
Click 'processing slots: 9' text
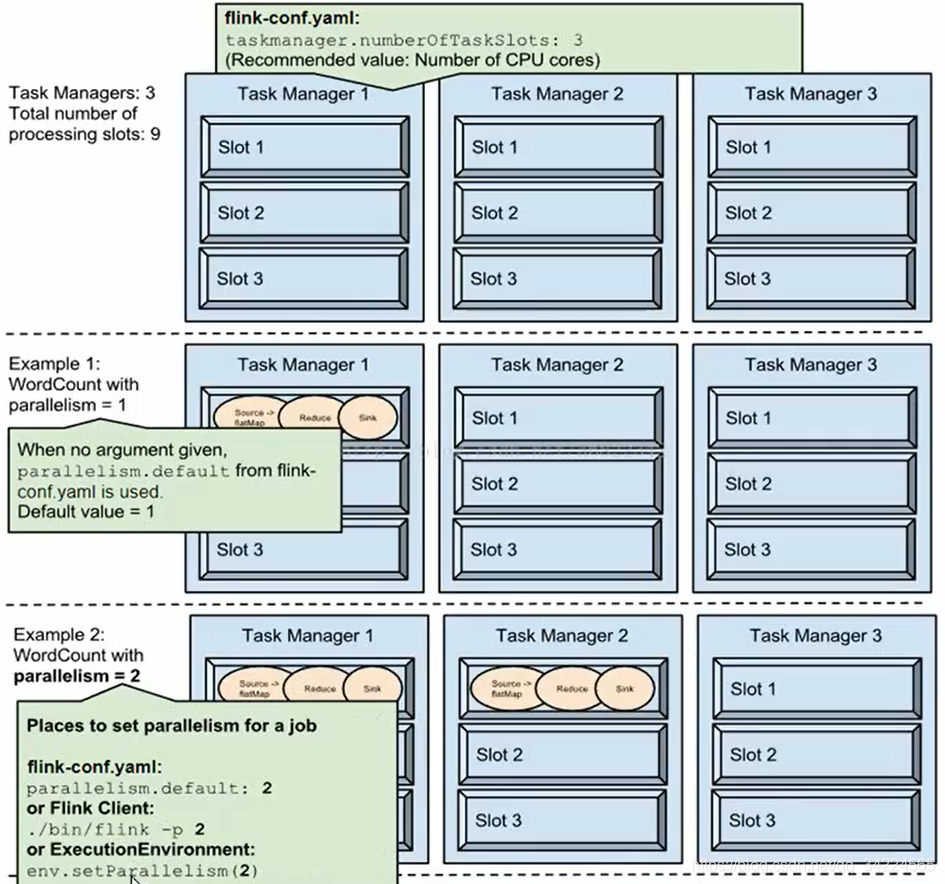[84, 134]
